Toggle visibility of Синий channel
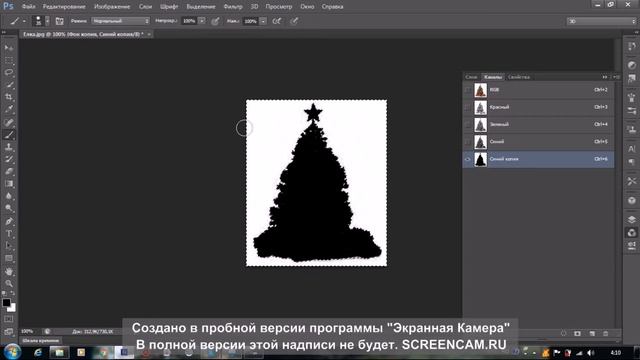The image size is (640, 360). click(x=468, y=142)
